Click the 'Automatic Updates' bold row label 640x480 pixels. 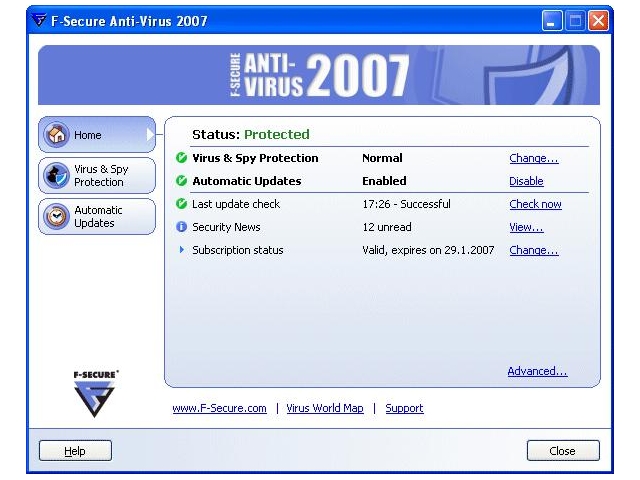pos(247,181)
